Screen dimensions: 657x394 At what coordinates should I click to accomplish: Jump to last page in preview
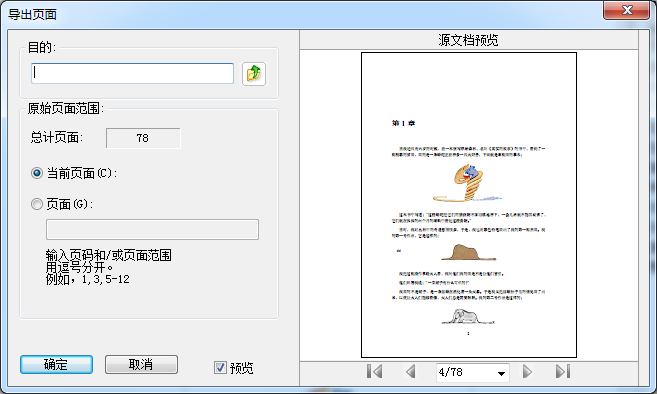coord(563,371)
